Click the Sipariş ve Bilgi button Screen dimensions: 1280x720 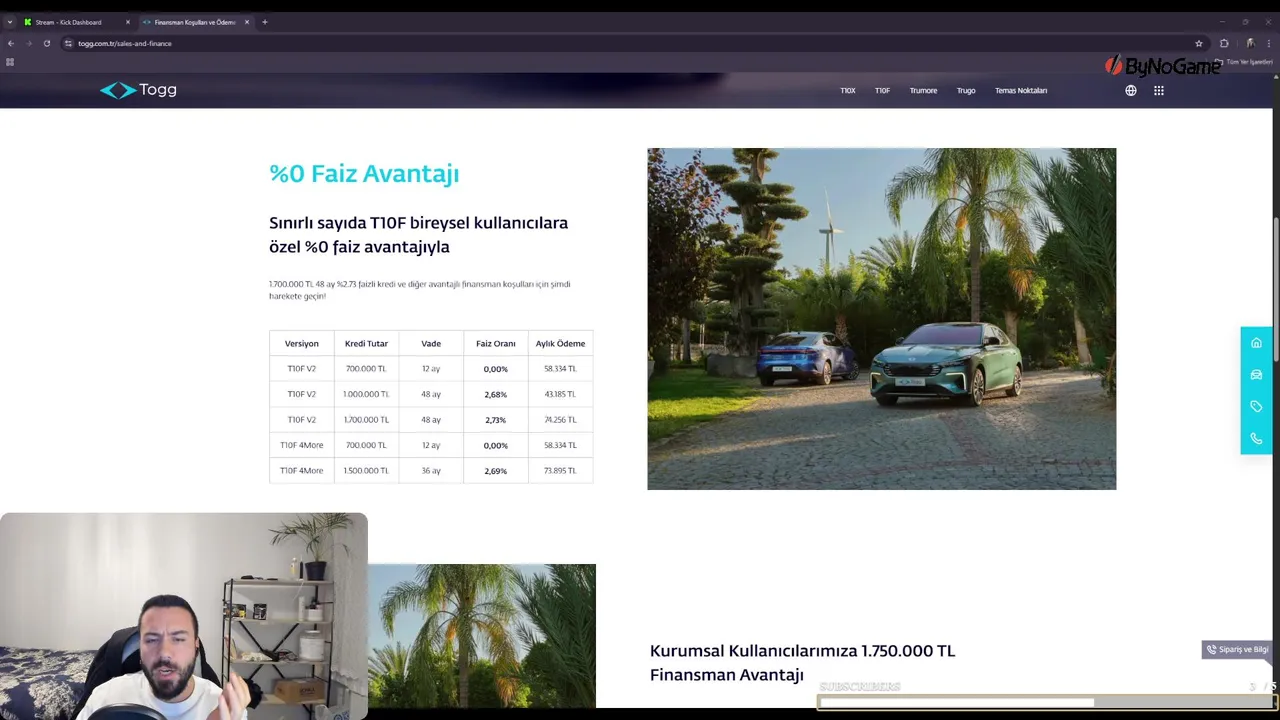[1236, 650]
